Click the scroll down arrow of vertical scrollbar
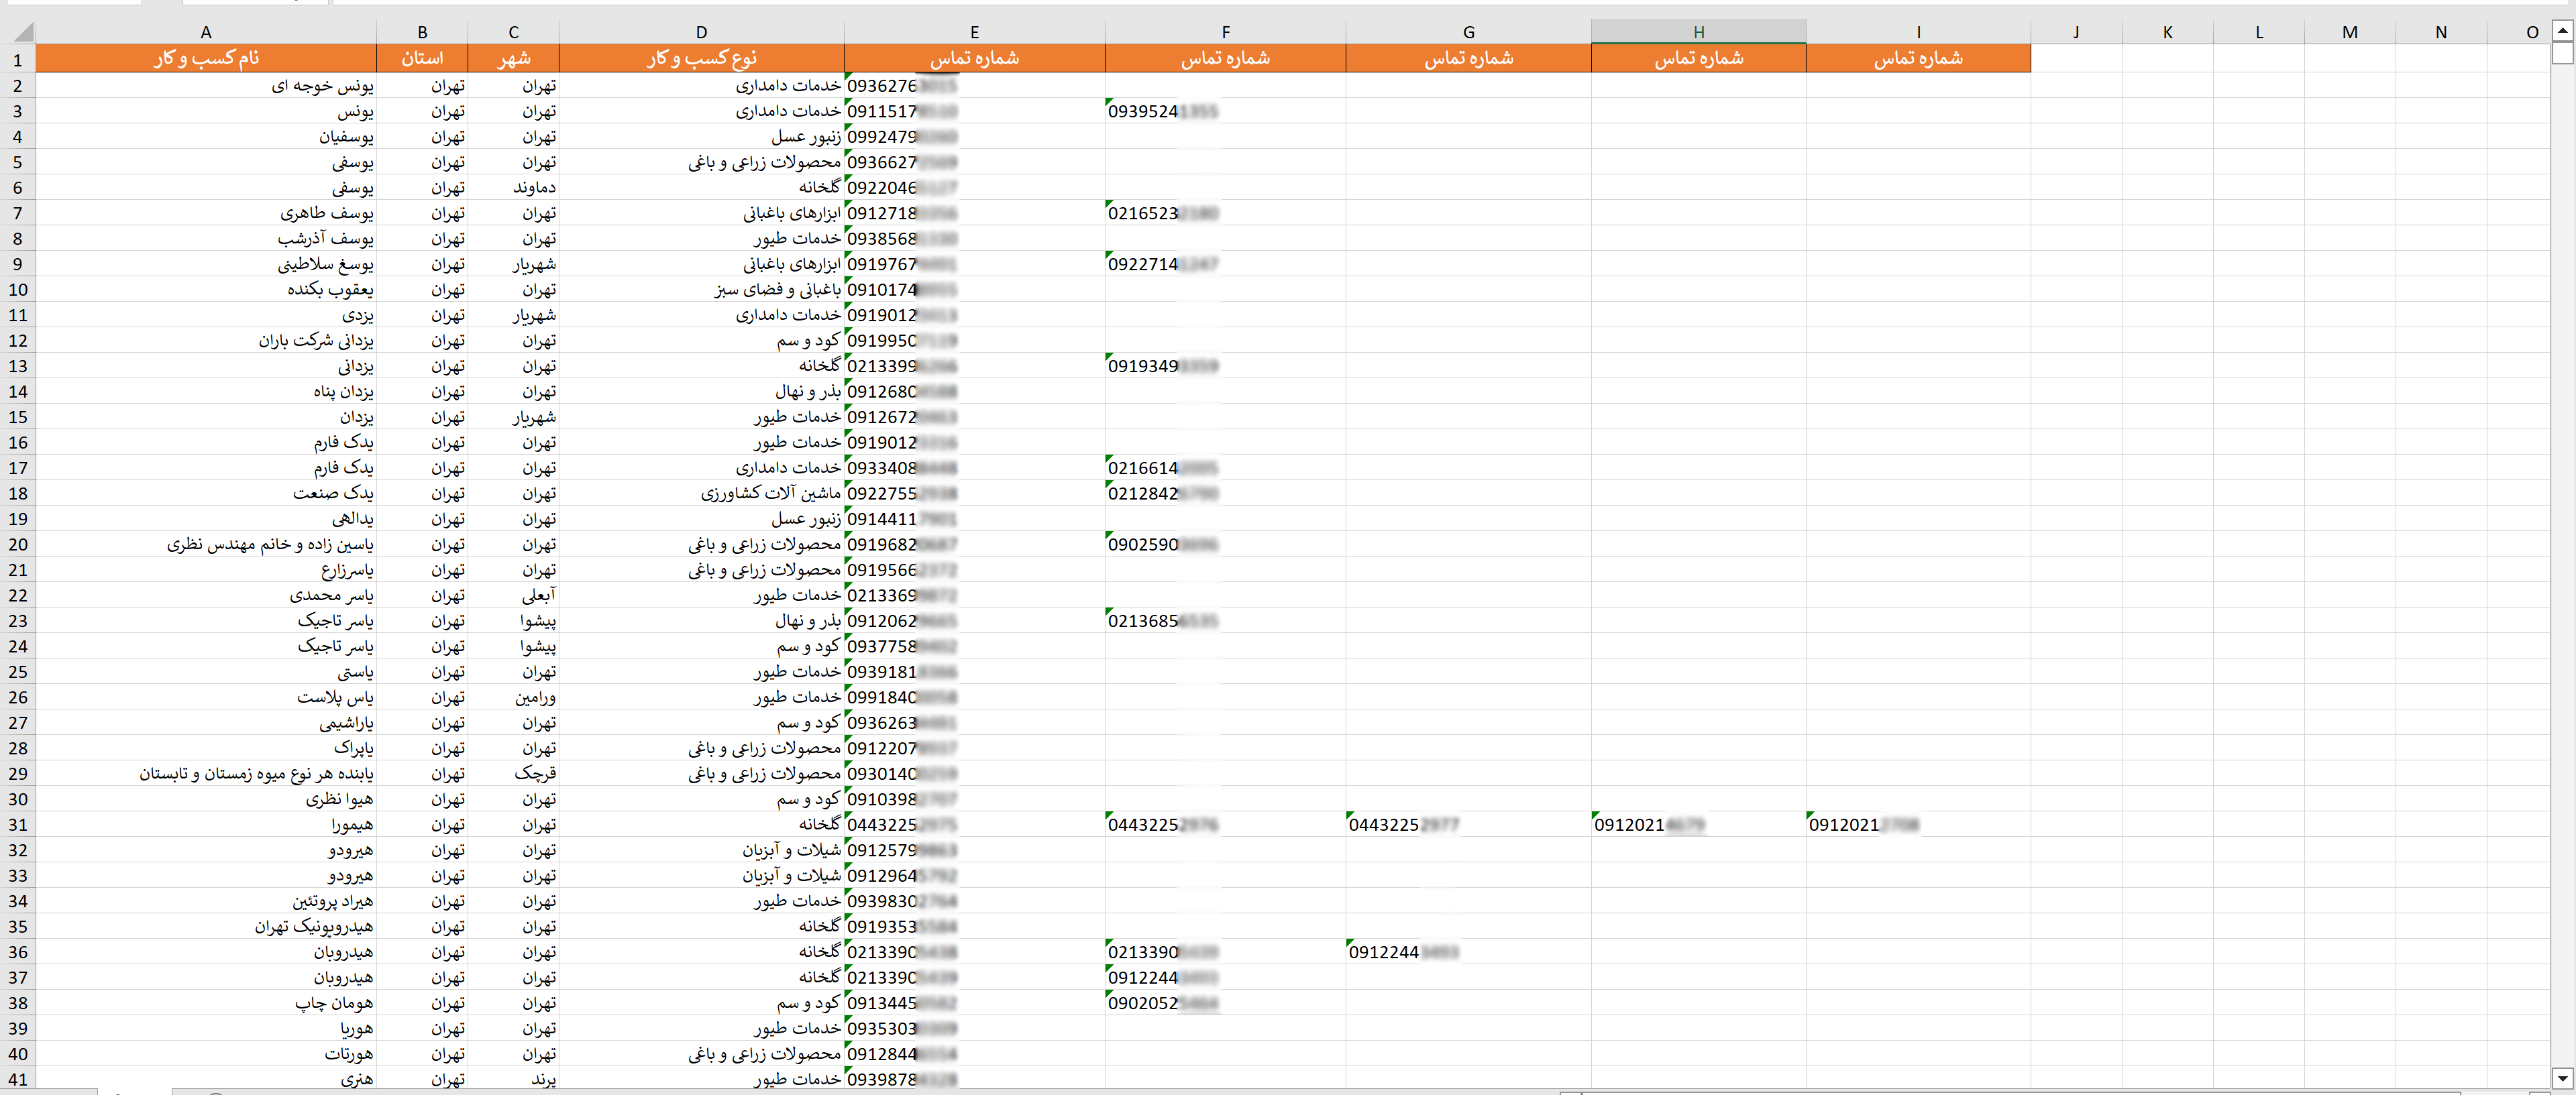Viewport: 2576px width, 1095px height. (2563, 1078)
